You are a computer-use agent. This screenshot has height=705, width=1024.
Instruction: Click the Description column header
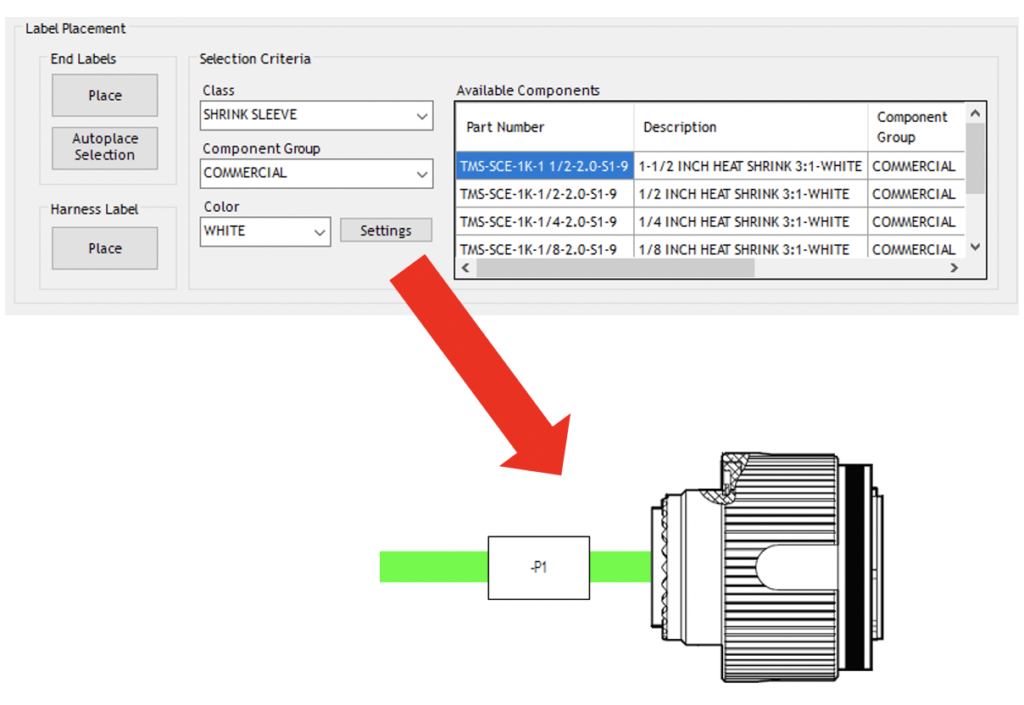[x=680, y=127]
